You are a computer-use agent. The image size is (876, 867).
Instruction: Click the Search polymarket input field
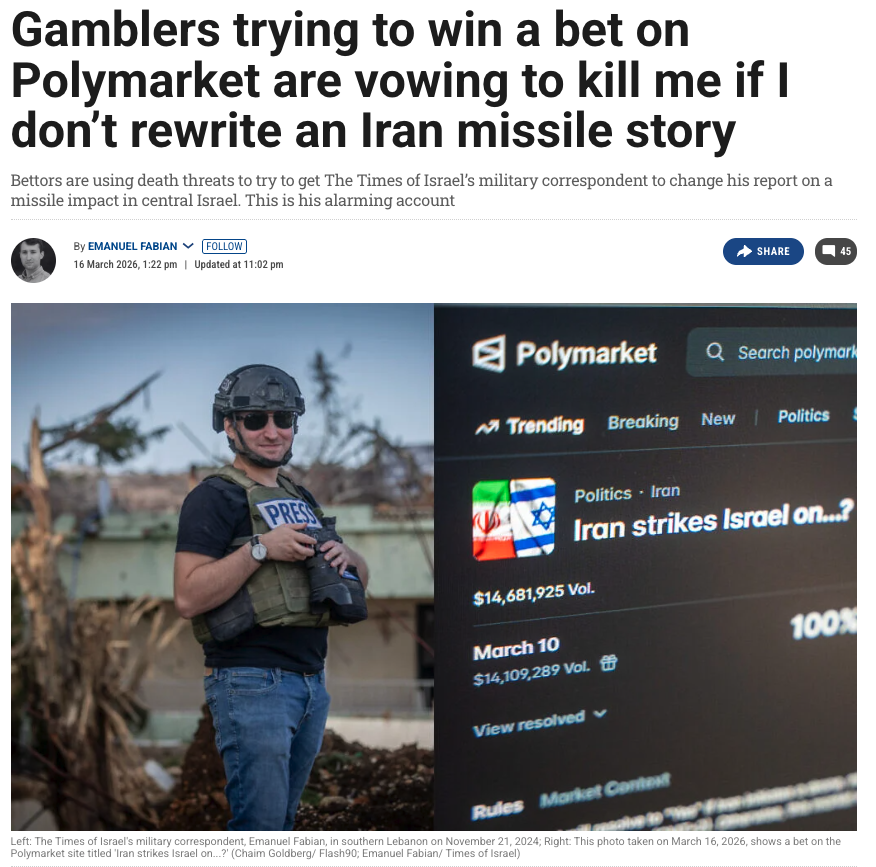coord(772,352)
